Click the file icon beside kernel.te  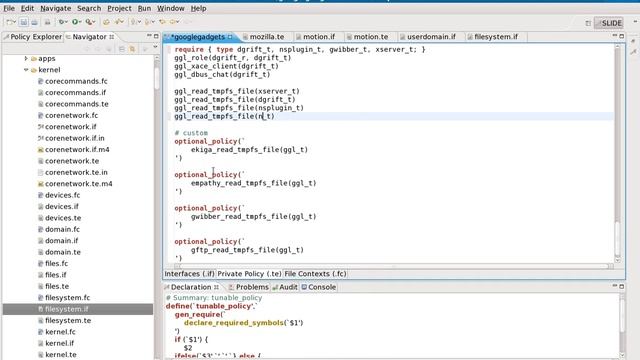pos(40,355)
